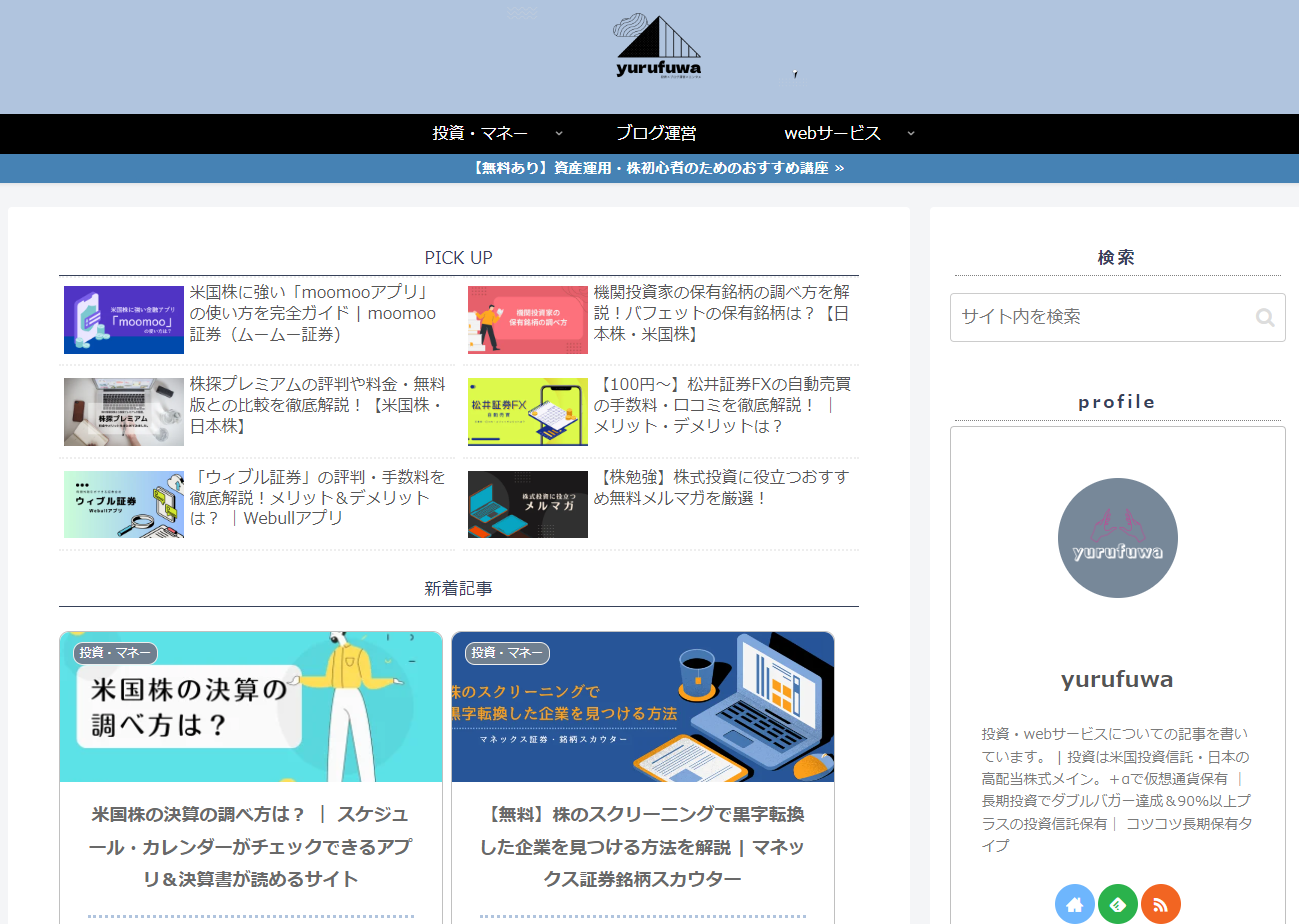Viewport: 1299px width, 924px height.
Task: Open the home icon in profile
Action: 1075,904
